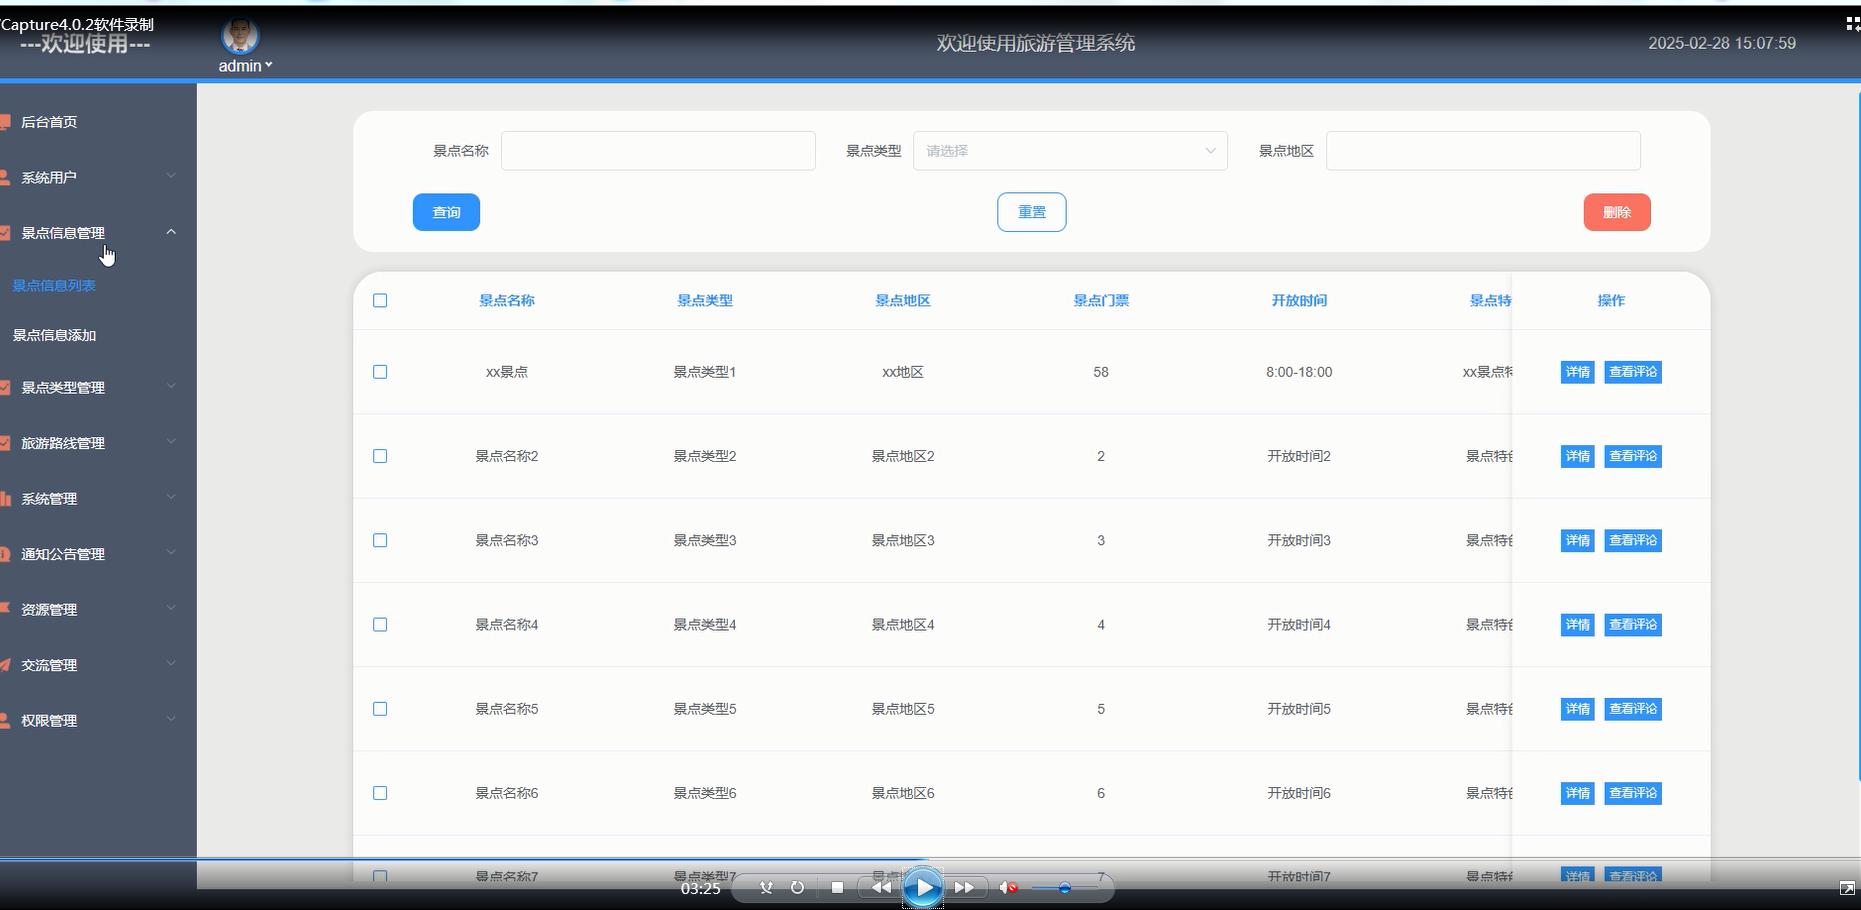Select 景点信息列表 submenu item
This screenshot has width=1861, height=910.
tap(54, 286)
